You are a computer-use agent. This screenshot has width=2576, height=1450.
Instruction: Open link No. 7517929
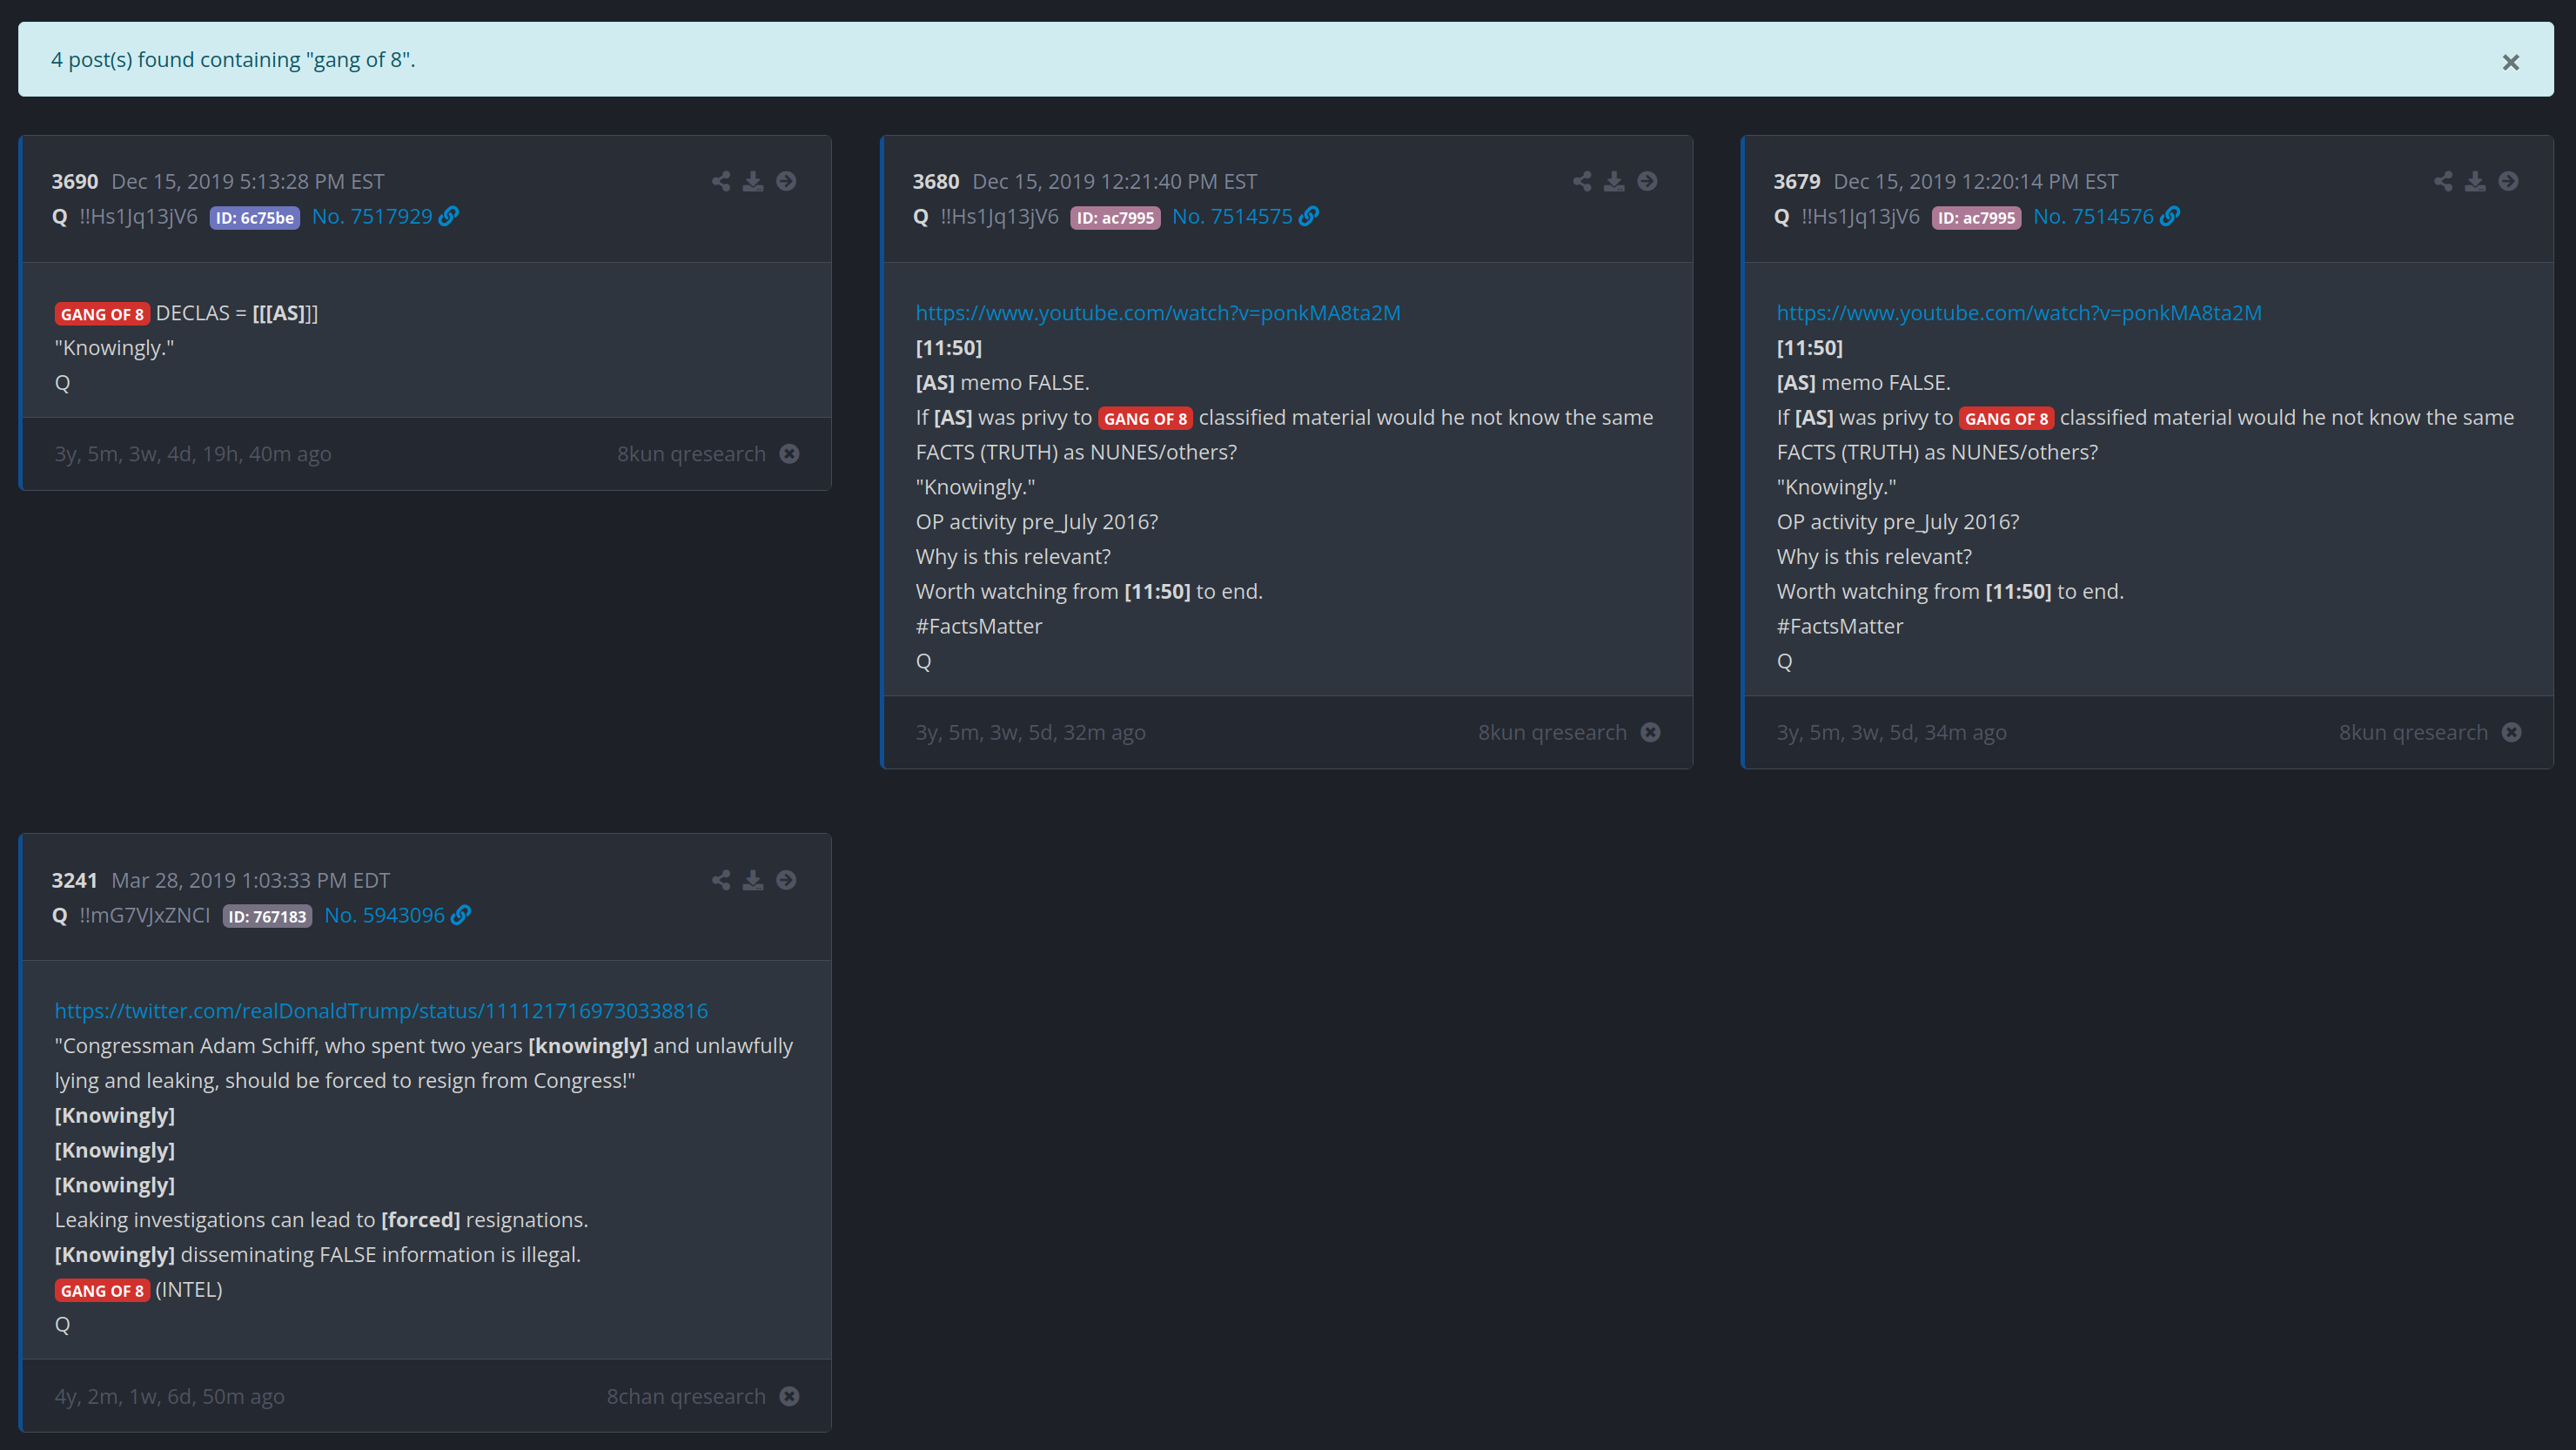(385, 216)
